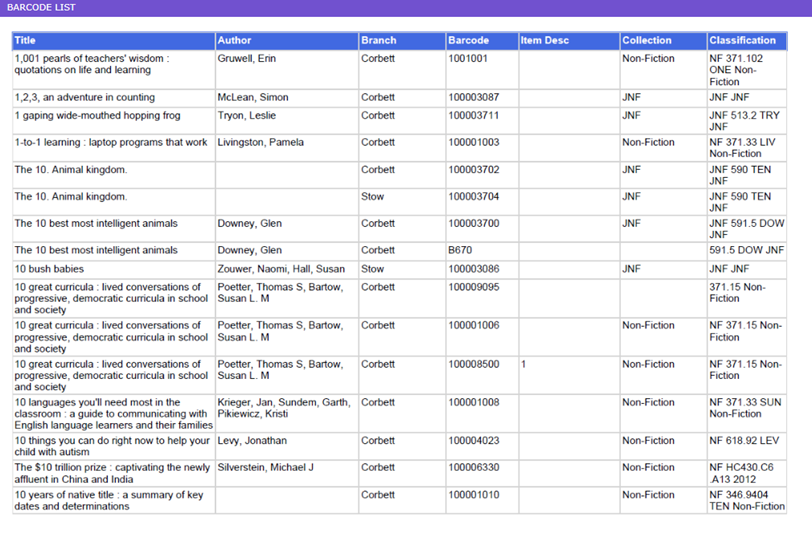
Task: Select author 'McLean, Simon'
Action: (x=253, y=97)
